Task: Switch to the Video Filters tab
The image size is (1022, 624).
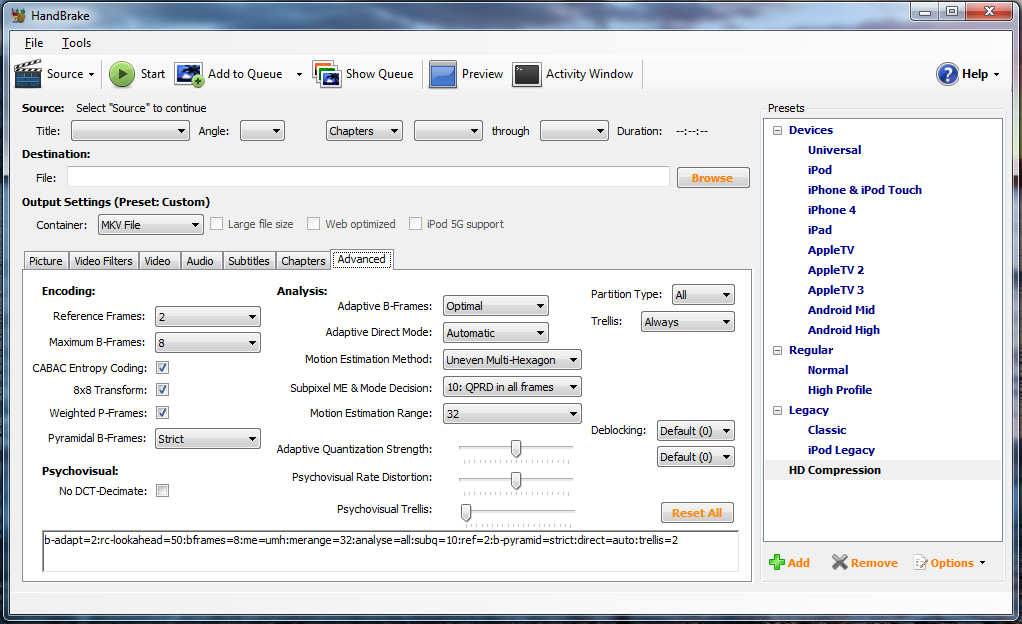Action: pos(103,261)
